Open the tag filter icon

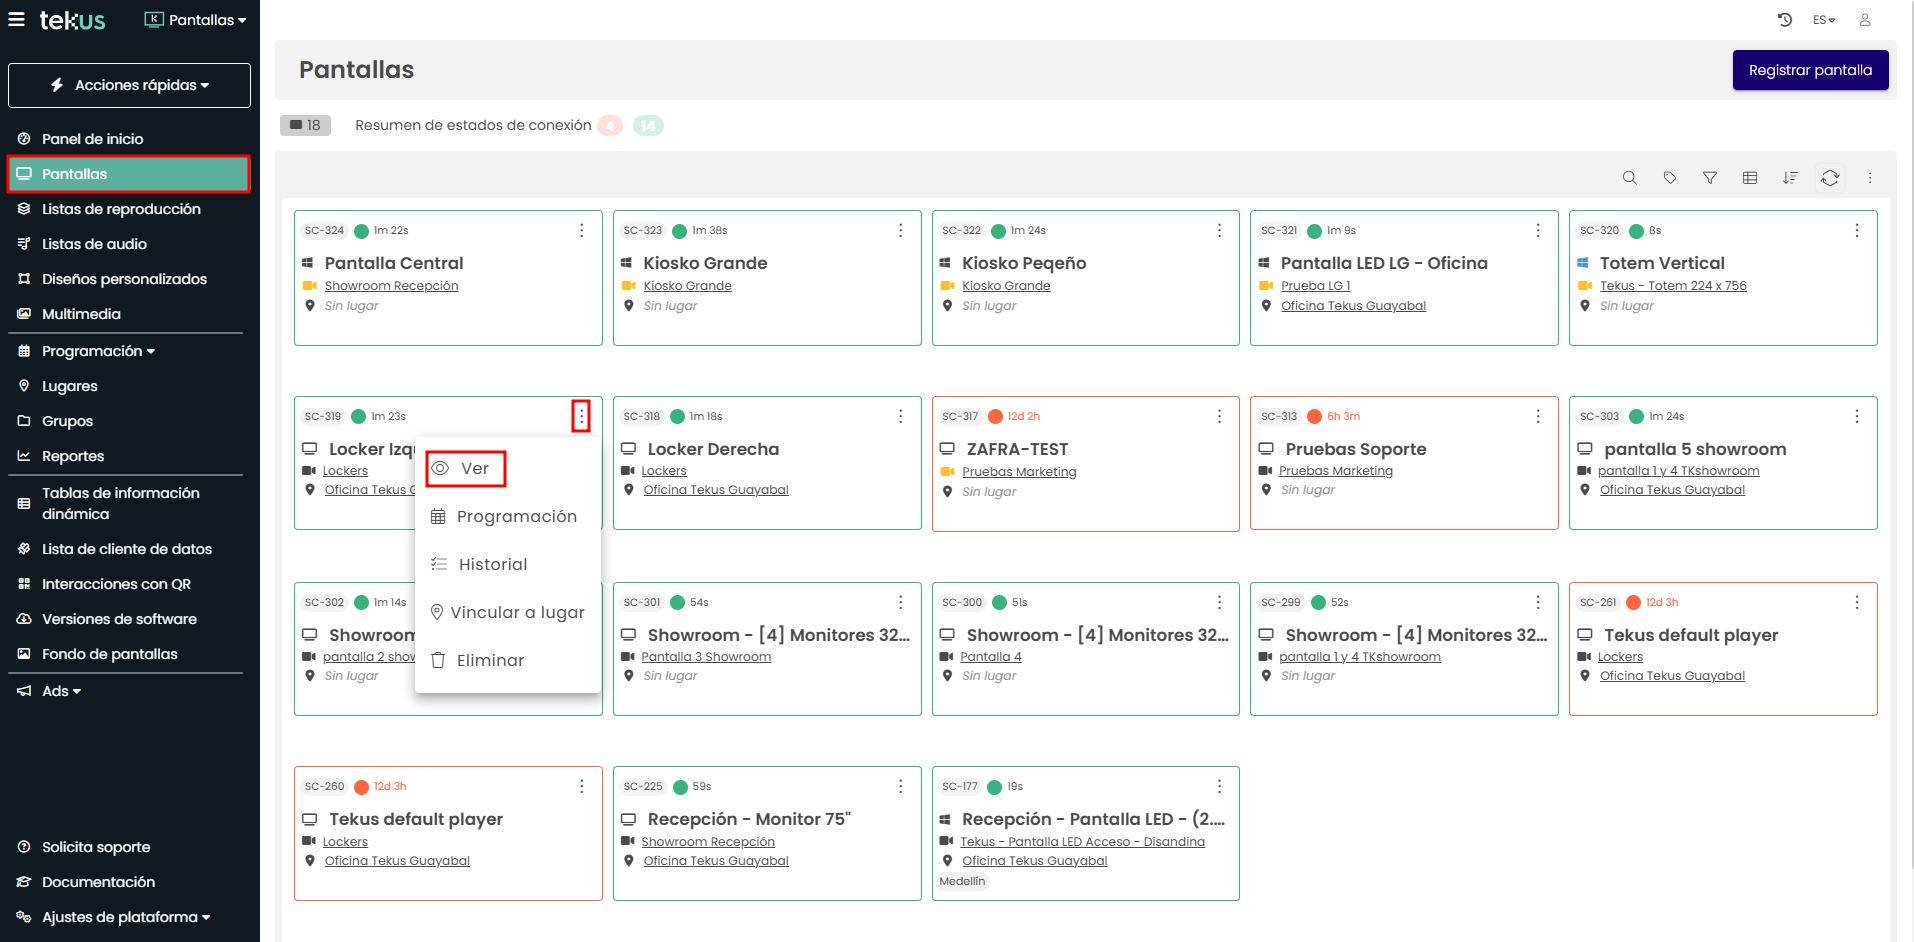click(x=1669, y=178)
